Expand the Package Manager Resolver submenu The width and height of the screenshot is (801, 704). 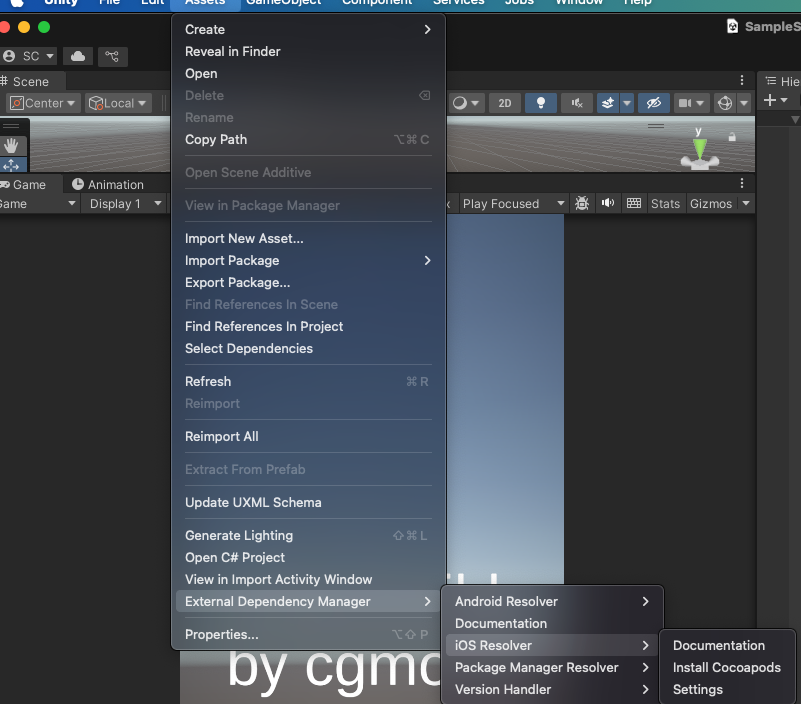click(x=552, y=667)
